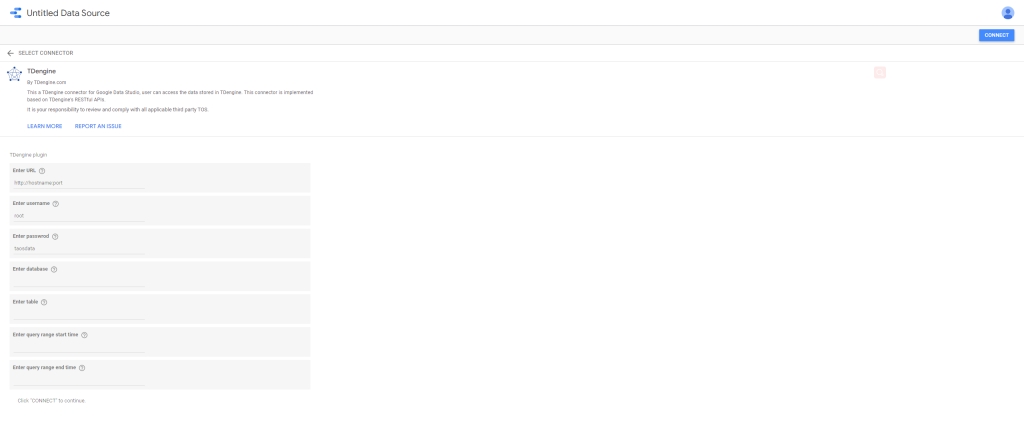Focus the URL input field

point(78,183)
